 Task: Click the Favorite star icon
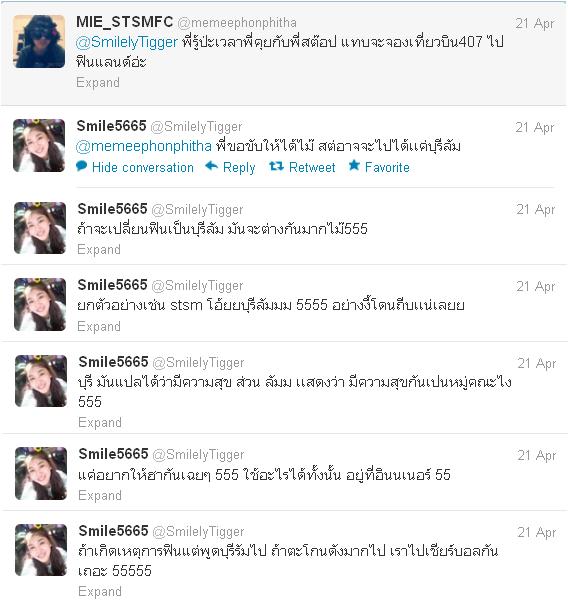[354, 166]
